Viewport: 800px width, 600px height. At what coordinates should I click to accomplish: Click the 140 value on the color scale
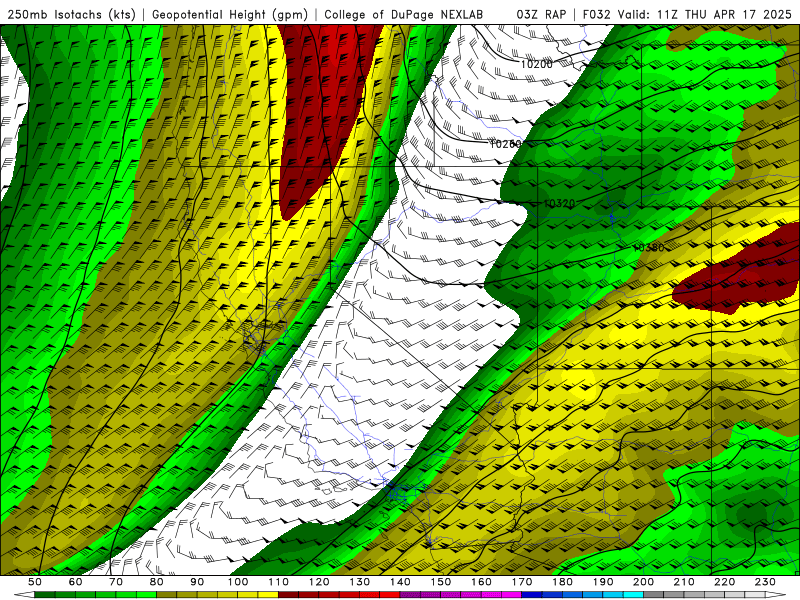click(x=400, y=582)
